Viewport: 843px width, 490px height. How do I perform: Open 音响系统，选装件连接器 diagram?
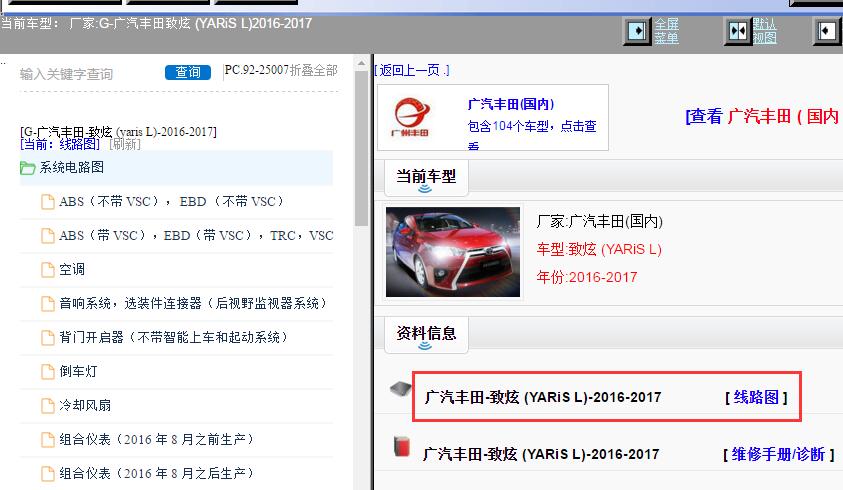193,303
